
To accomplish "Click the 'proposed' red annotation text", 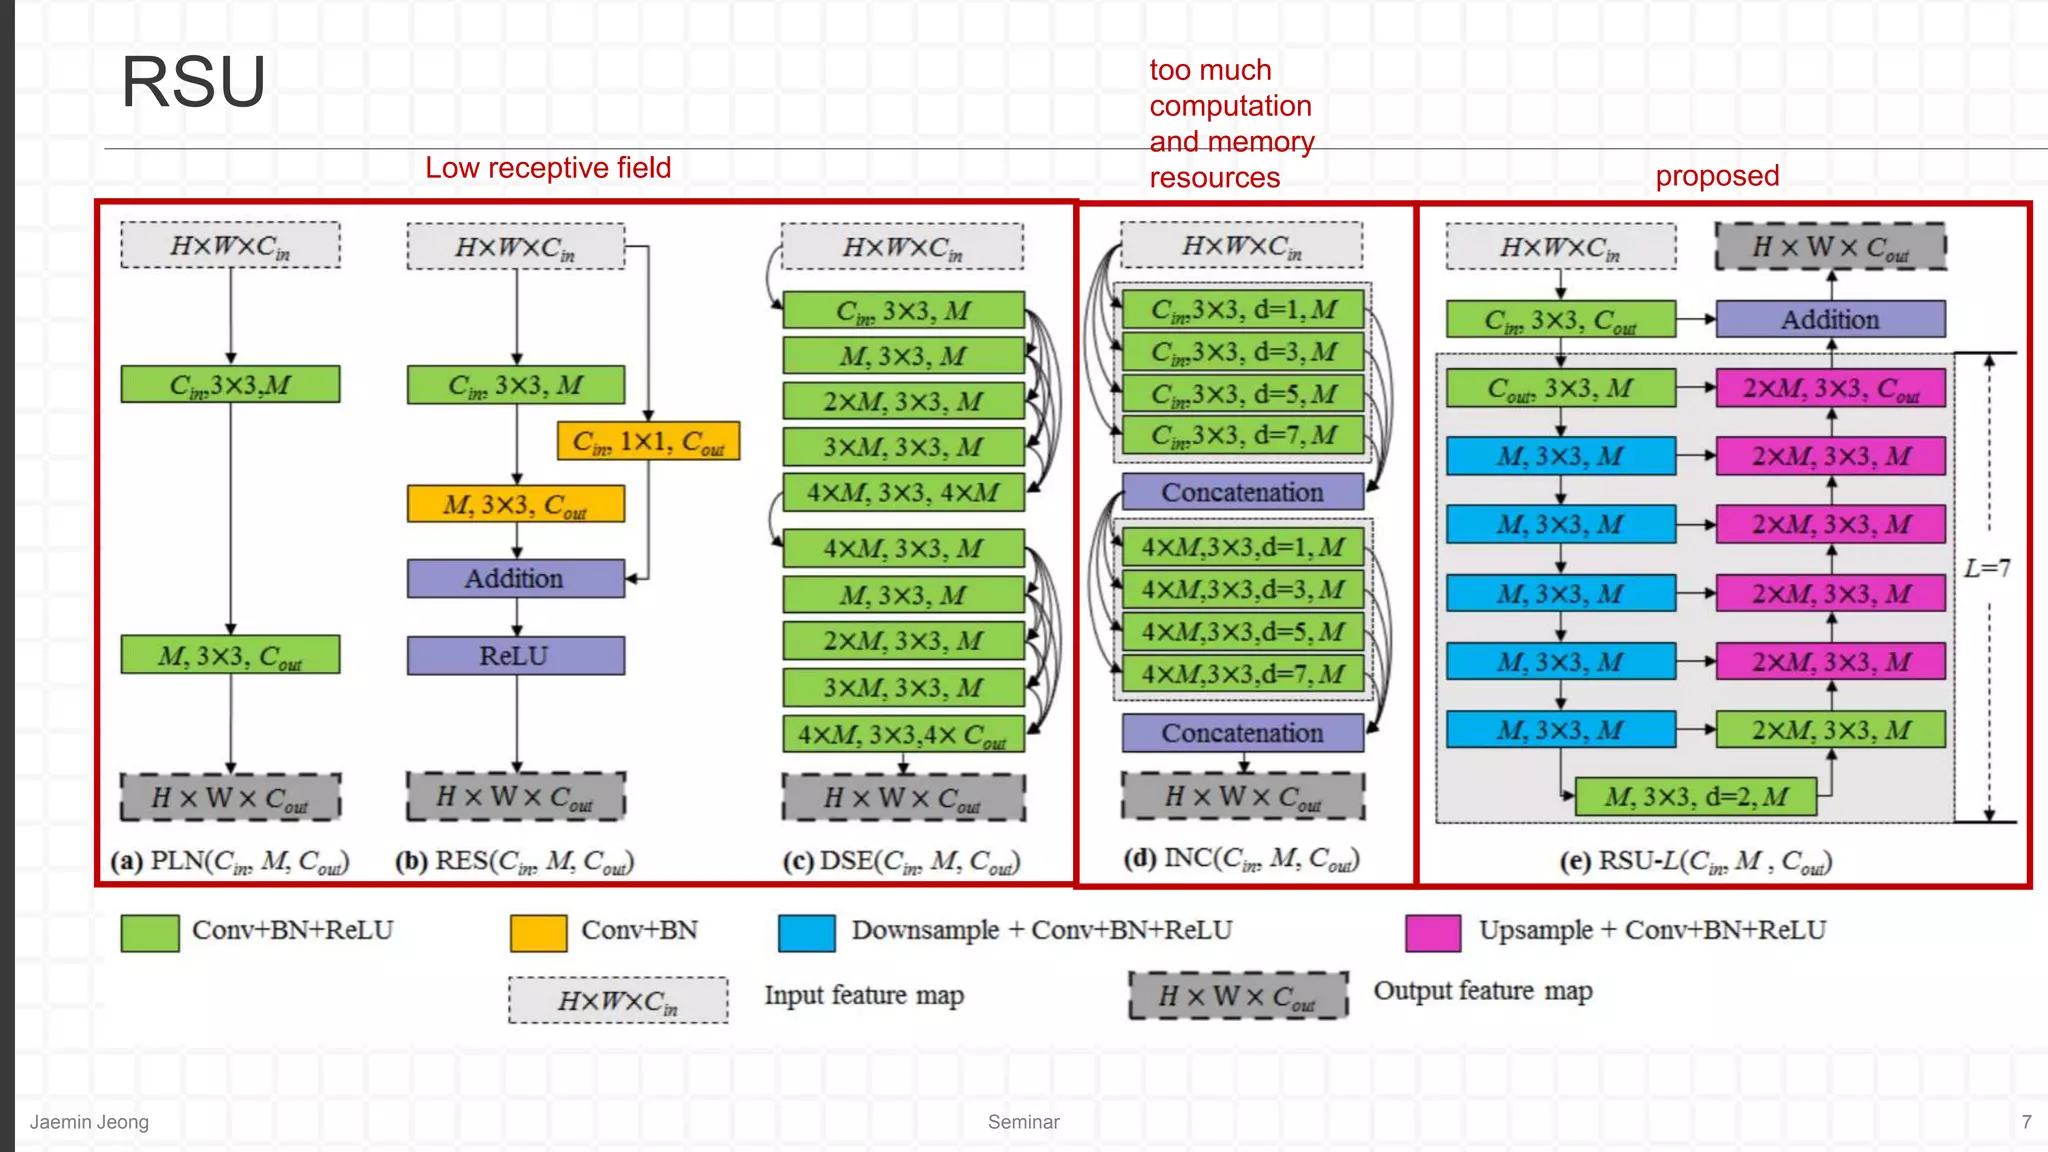I will (x=1716, y=176).
